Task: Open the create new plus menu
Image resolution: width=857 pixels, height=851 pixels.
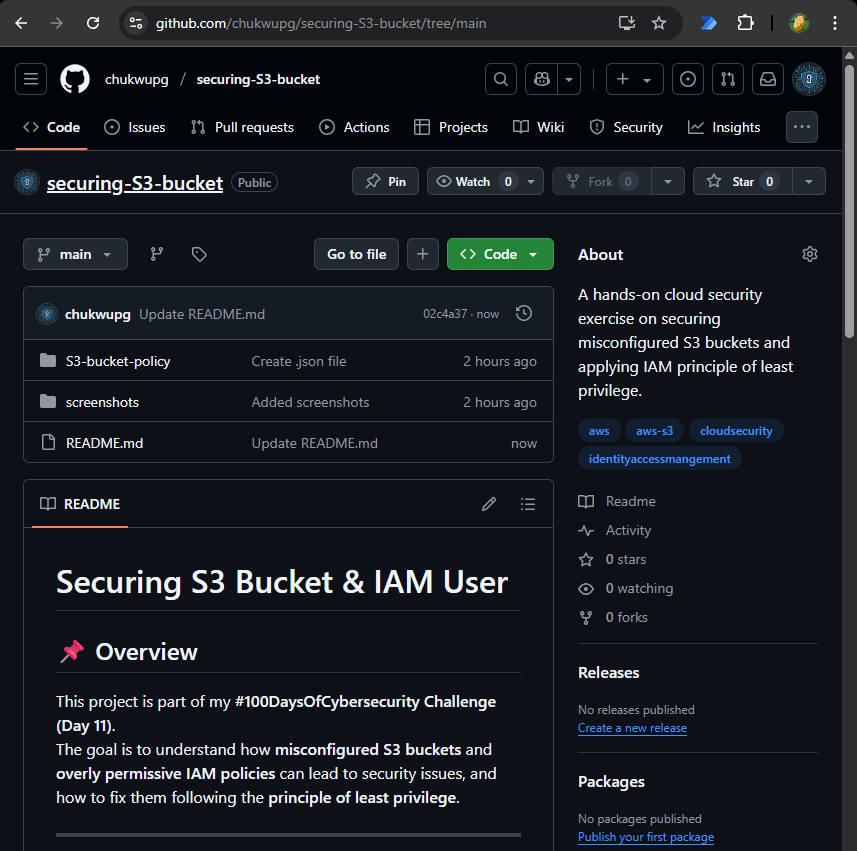Action: pyautogui.click(x=635, y=79)
